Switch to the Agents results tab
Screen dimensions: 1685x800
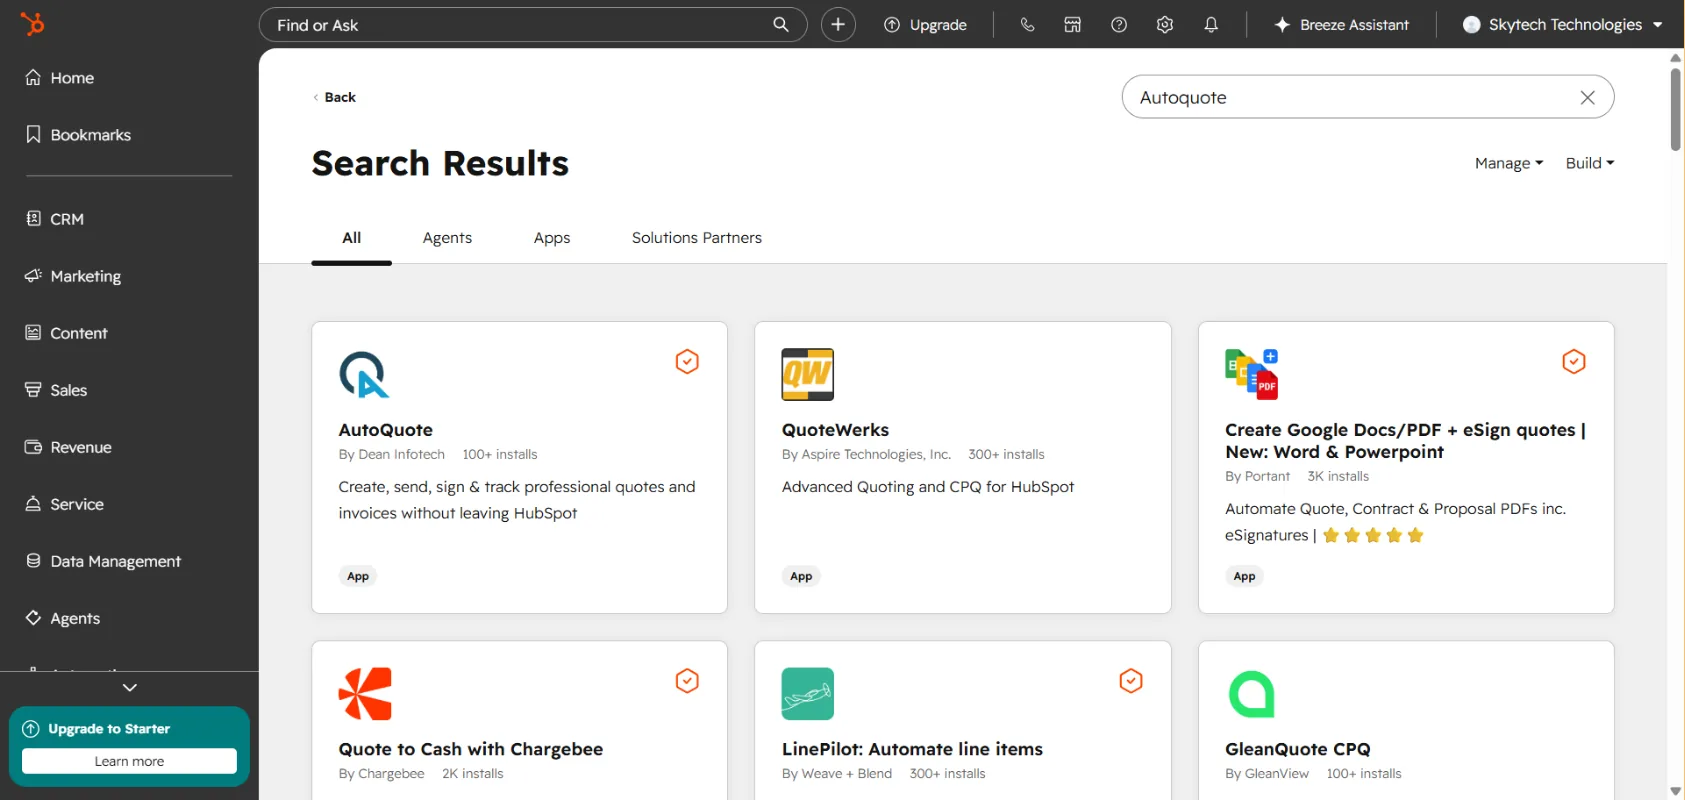[x=447, y=238]
